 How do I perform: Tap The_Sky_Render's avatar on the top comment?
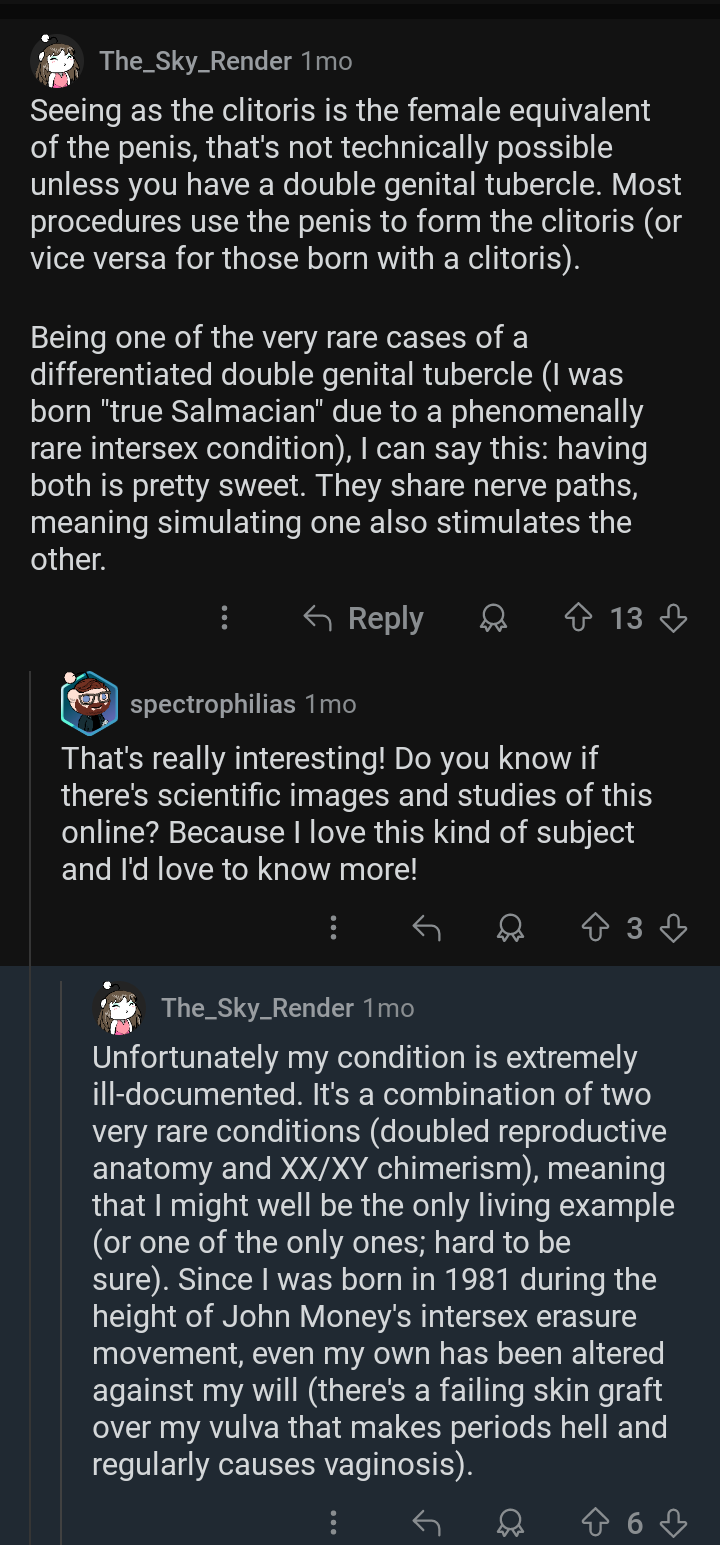[x=56, y=62]
